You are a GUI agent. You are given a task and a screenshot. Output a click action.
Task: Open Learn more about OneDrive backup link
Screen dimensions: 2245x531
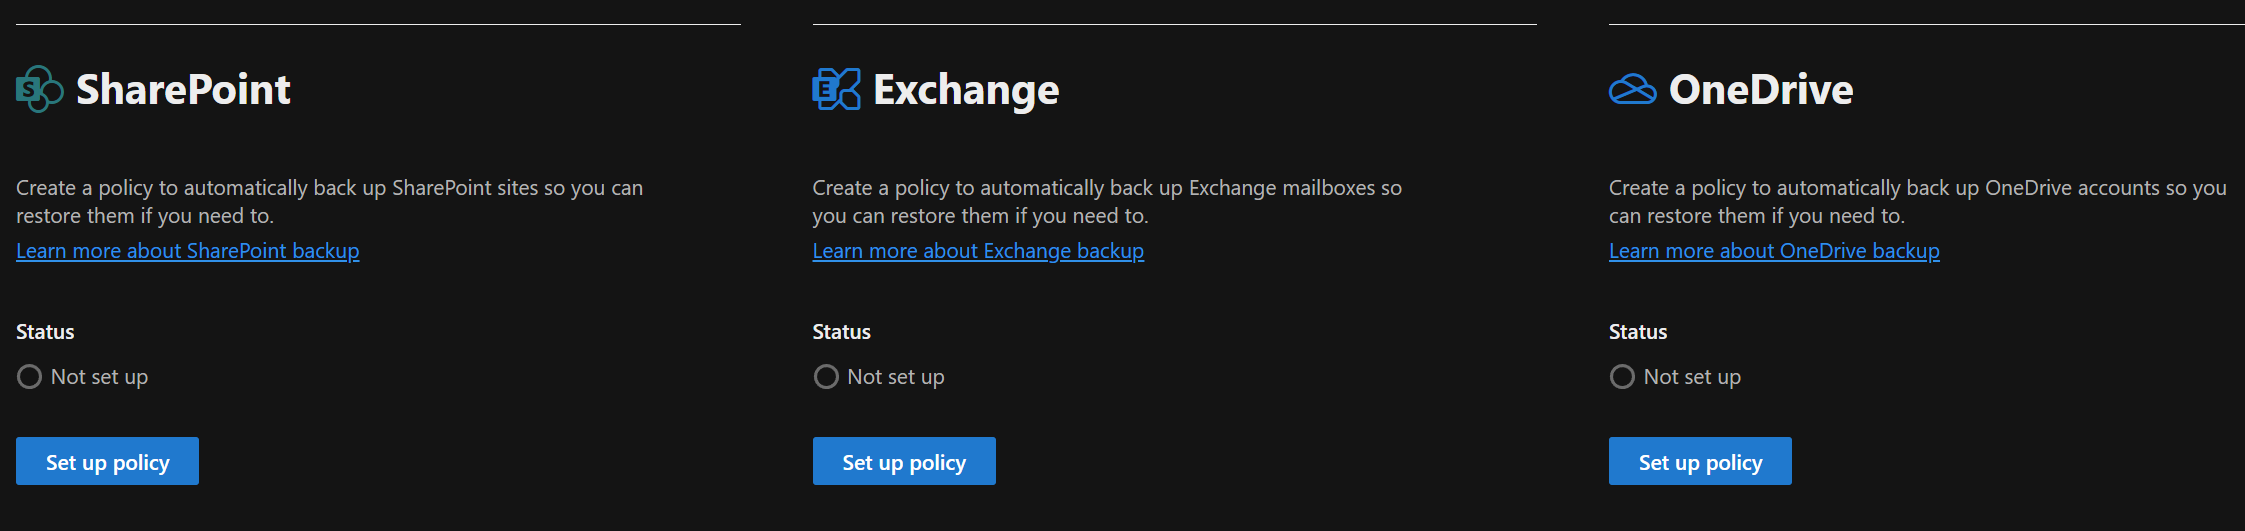pyautogui.click(x=1774, y=251)
